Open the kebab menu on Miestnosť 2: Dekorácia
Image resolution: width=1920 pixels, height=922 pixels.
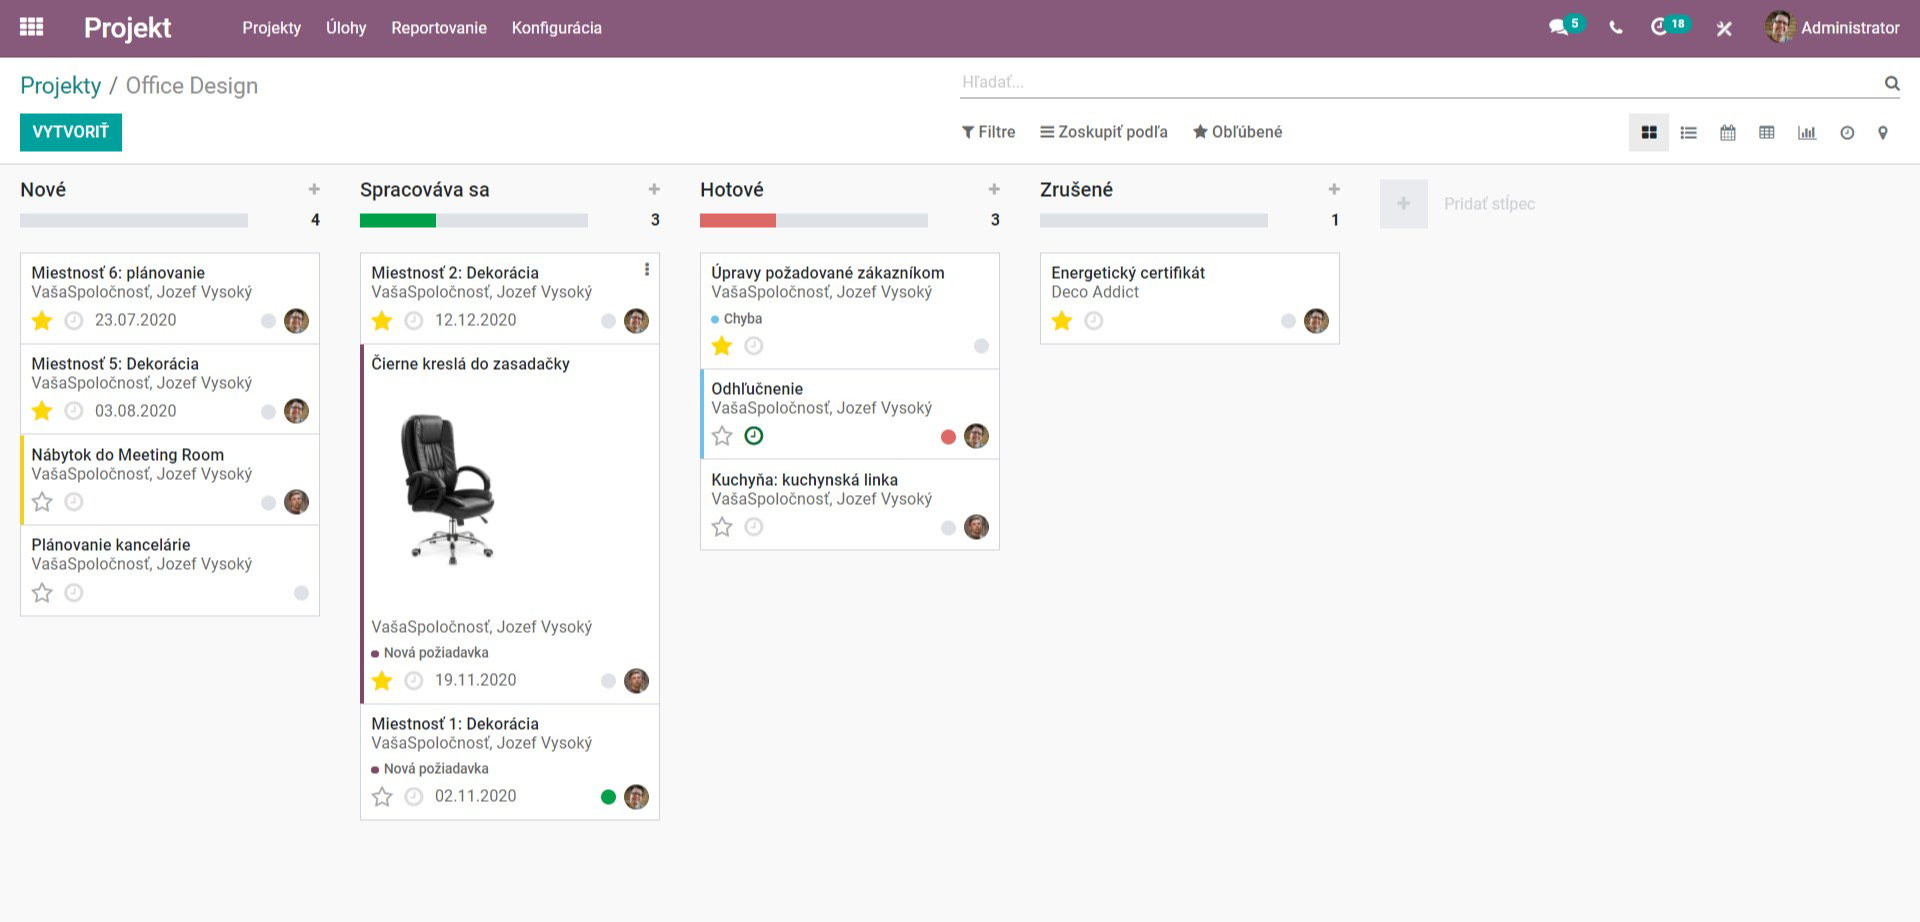(x=647, y=270)
